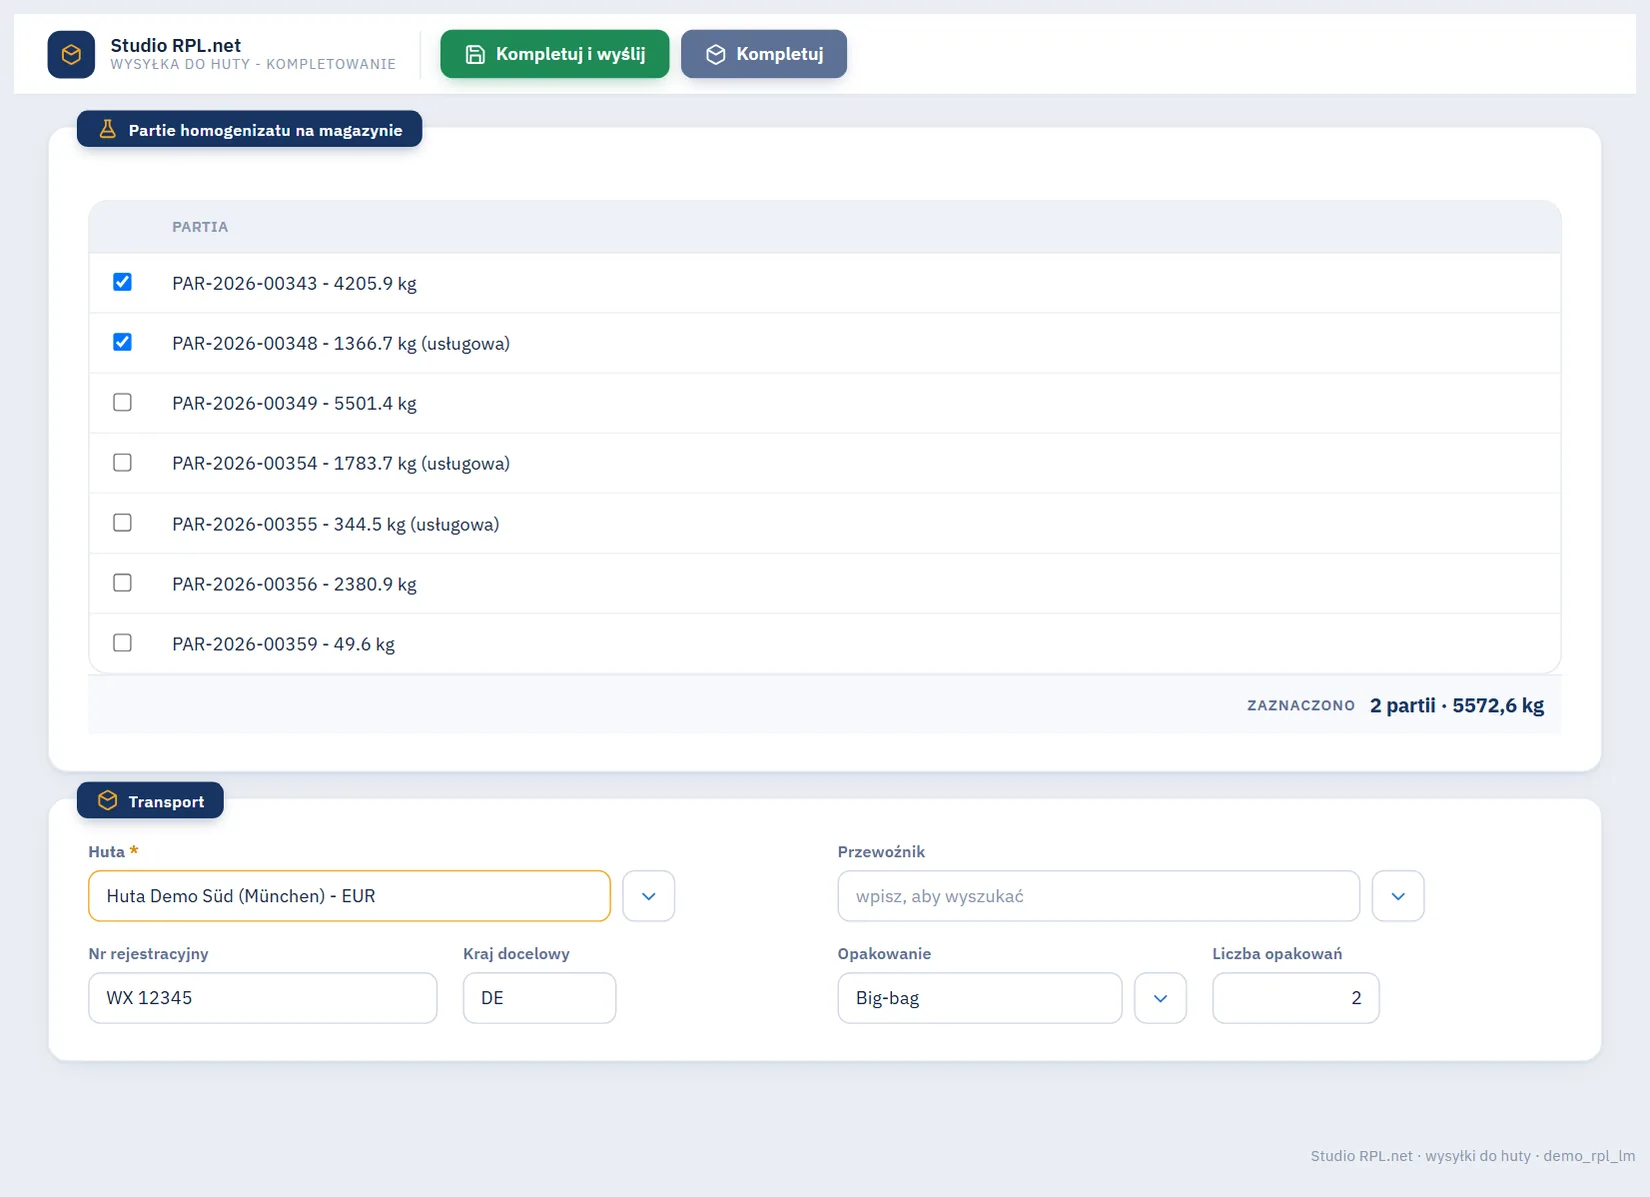Select row text PAR-2026-00343 - 4205.9 kg
1650x1197 pixels.
[x=294, y=283]
